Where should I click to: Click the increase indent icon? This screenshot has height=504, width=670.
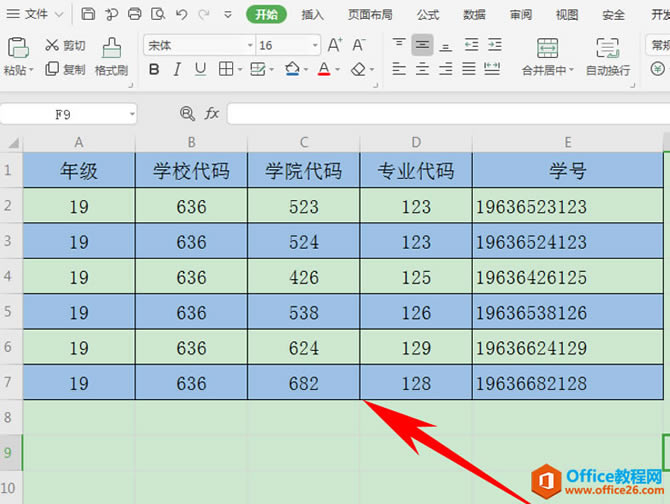(495, 45)
